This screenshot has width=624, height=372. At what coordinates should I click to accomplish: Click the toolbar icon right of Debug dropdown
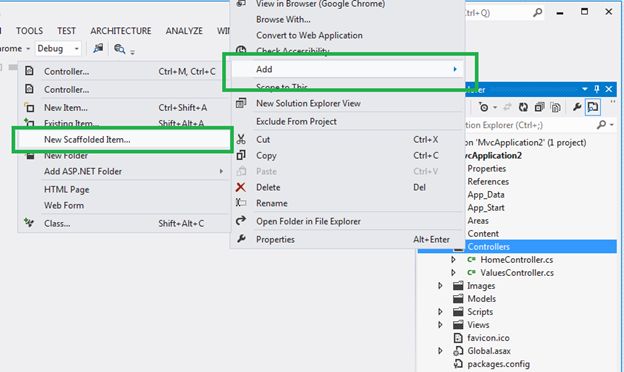point(98,49)
